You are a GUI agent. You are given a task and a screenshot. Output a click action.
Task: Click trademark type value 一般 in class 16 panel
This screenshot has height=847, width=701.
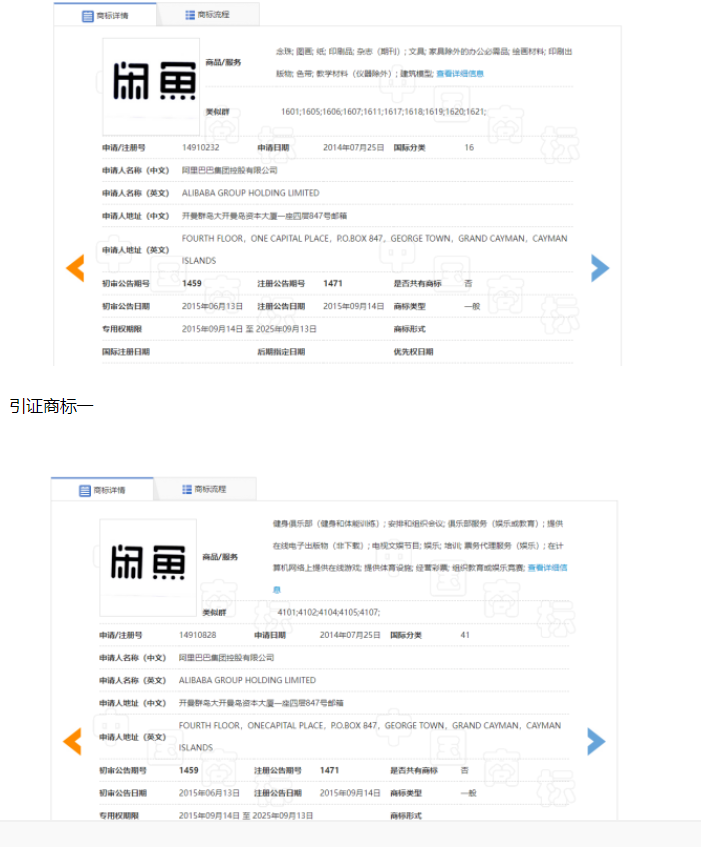(x=472, y=306)
